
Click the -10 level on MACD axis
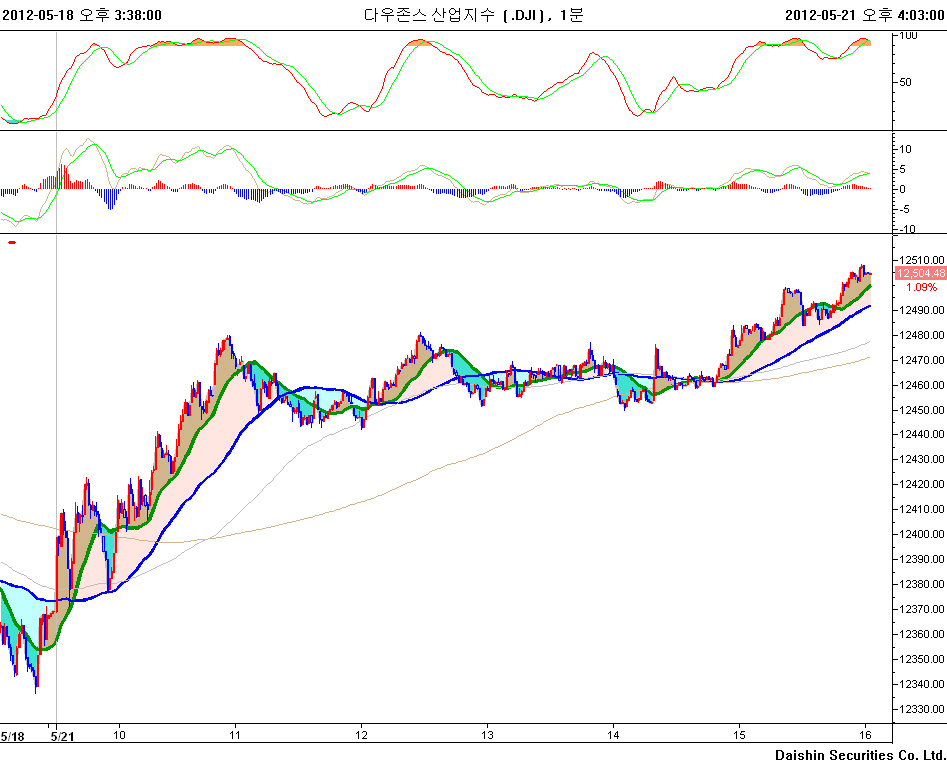(907, 229)
